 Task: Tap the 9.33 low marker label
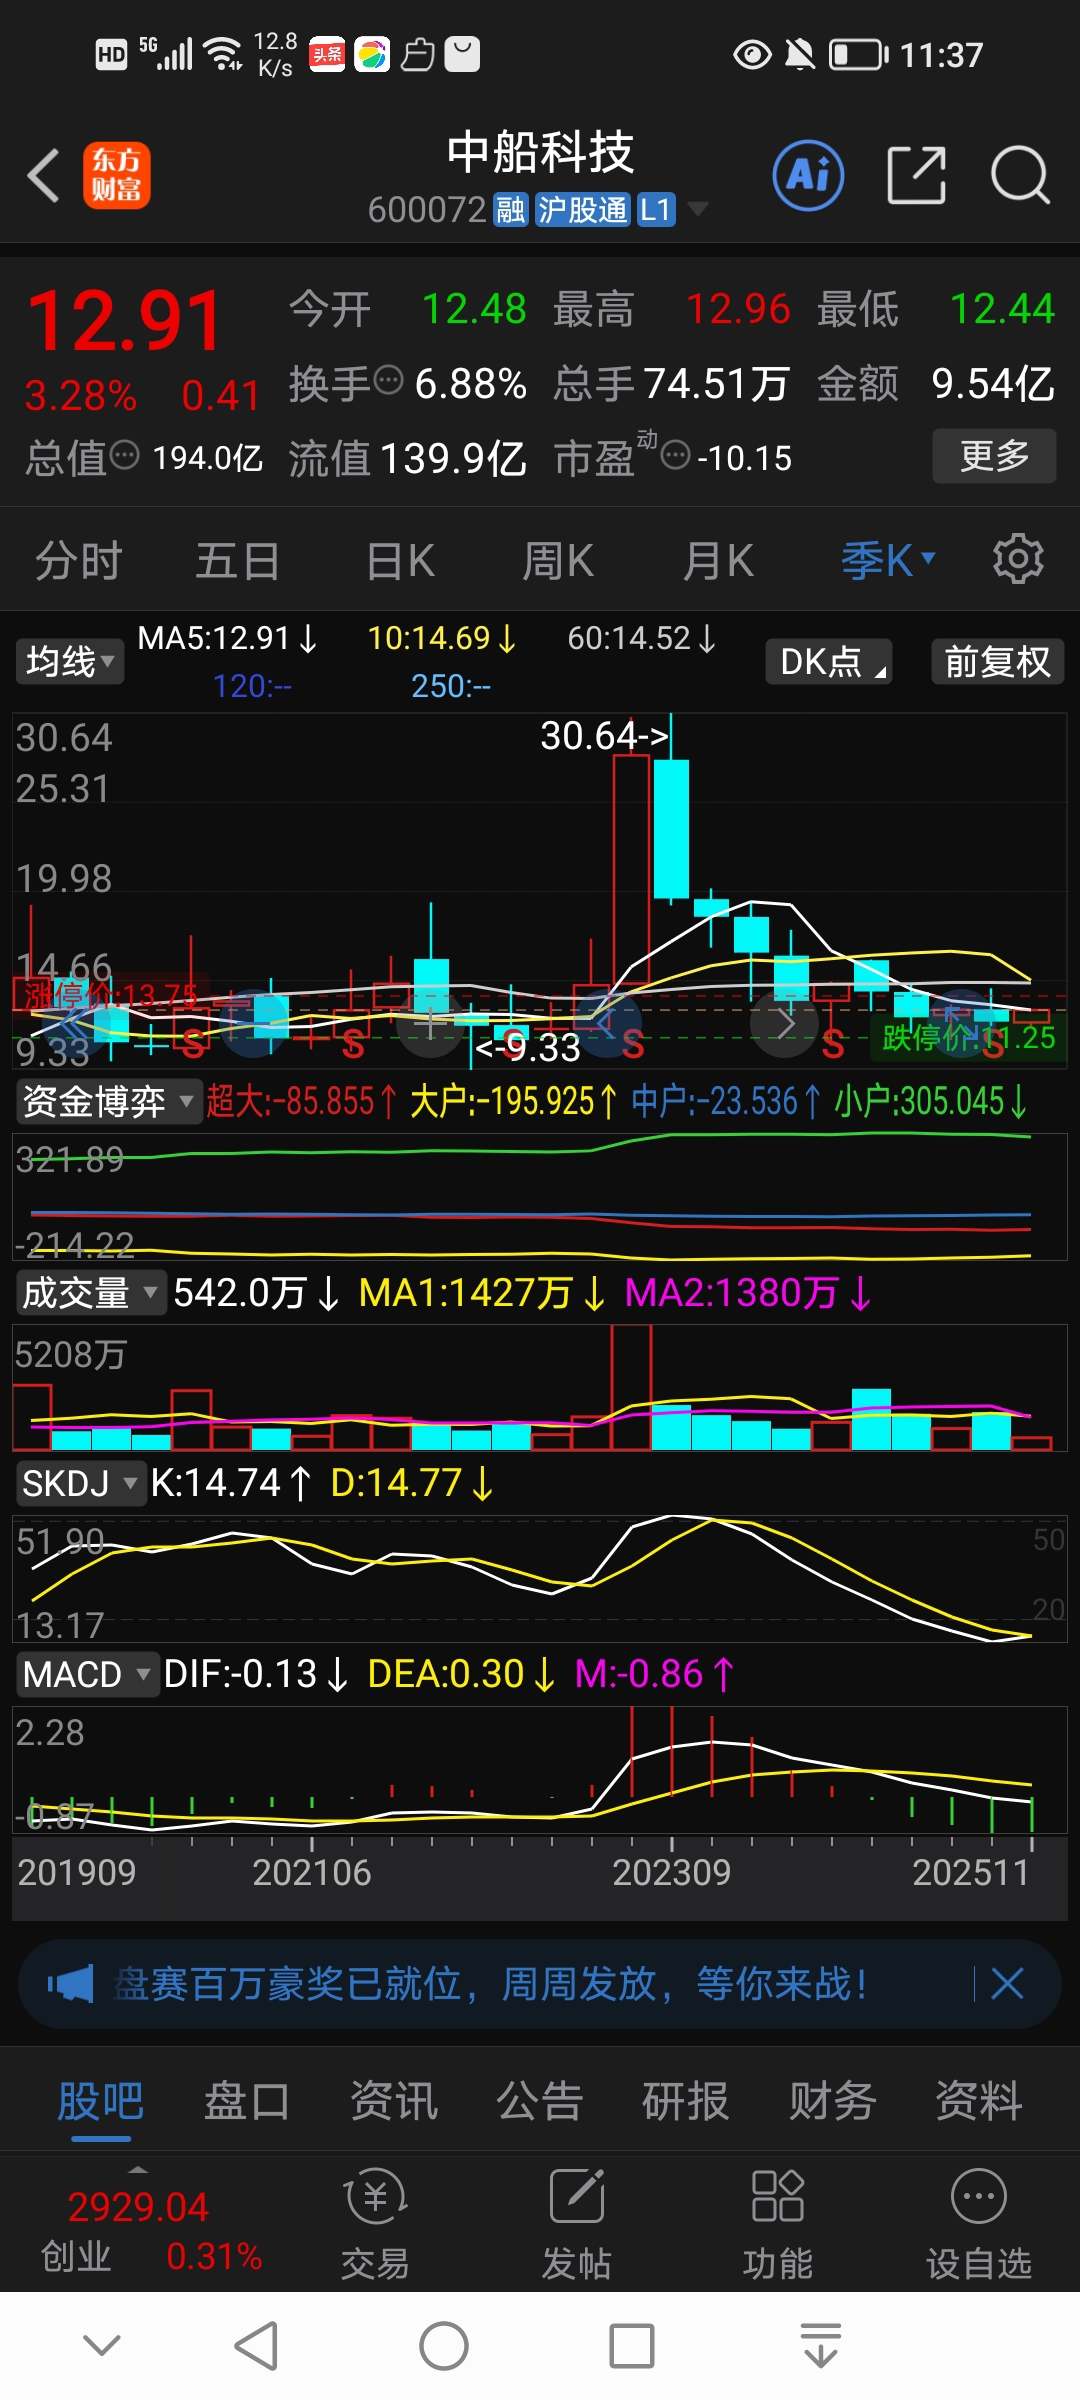pos(529,1047)
